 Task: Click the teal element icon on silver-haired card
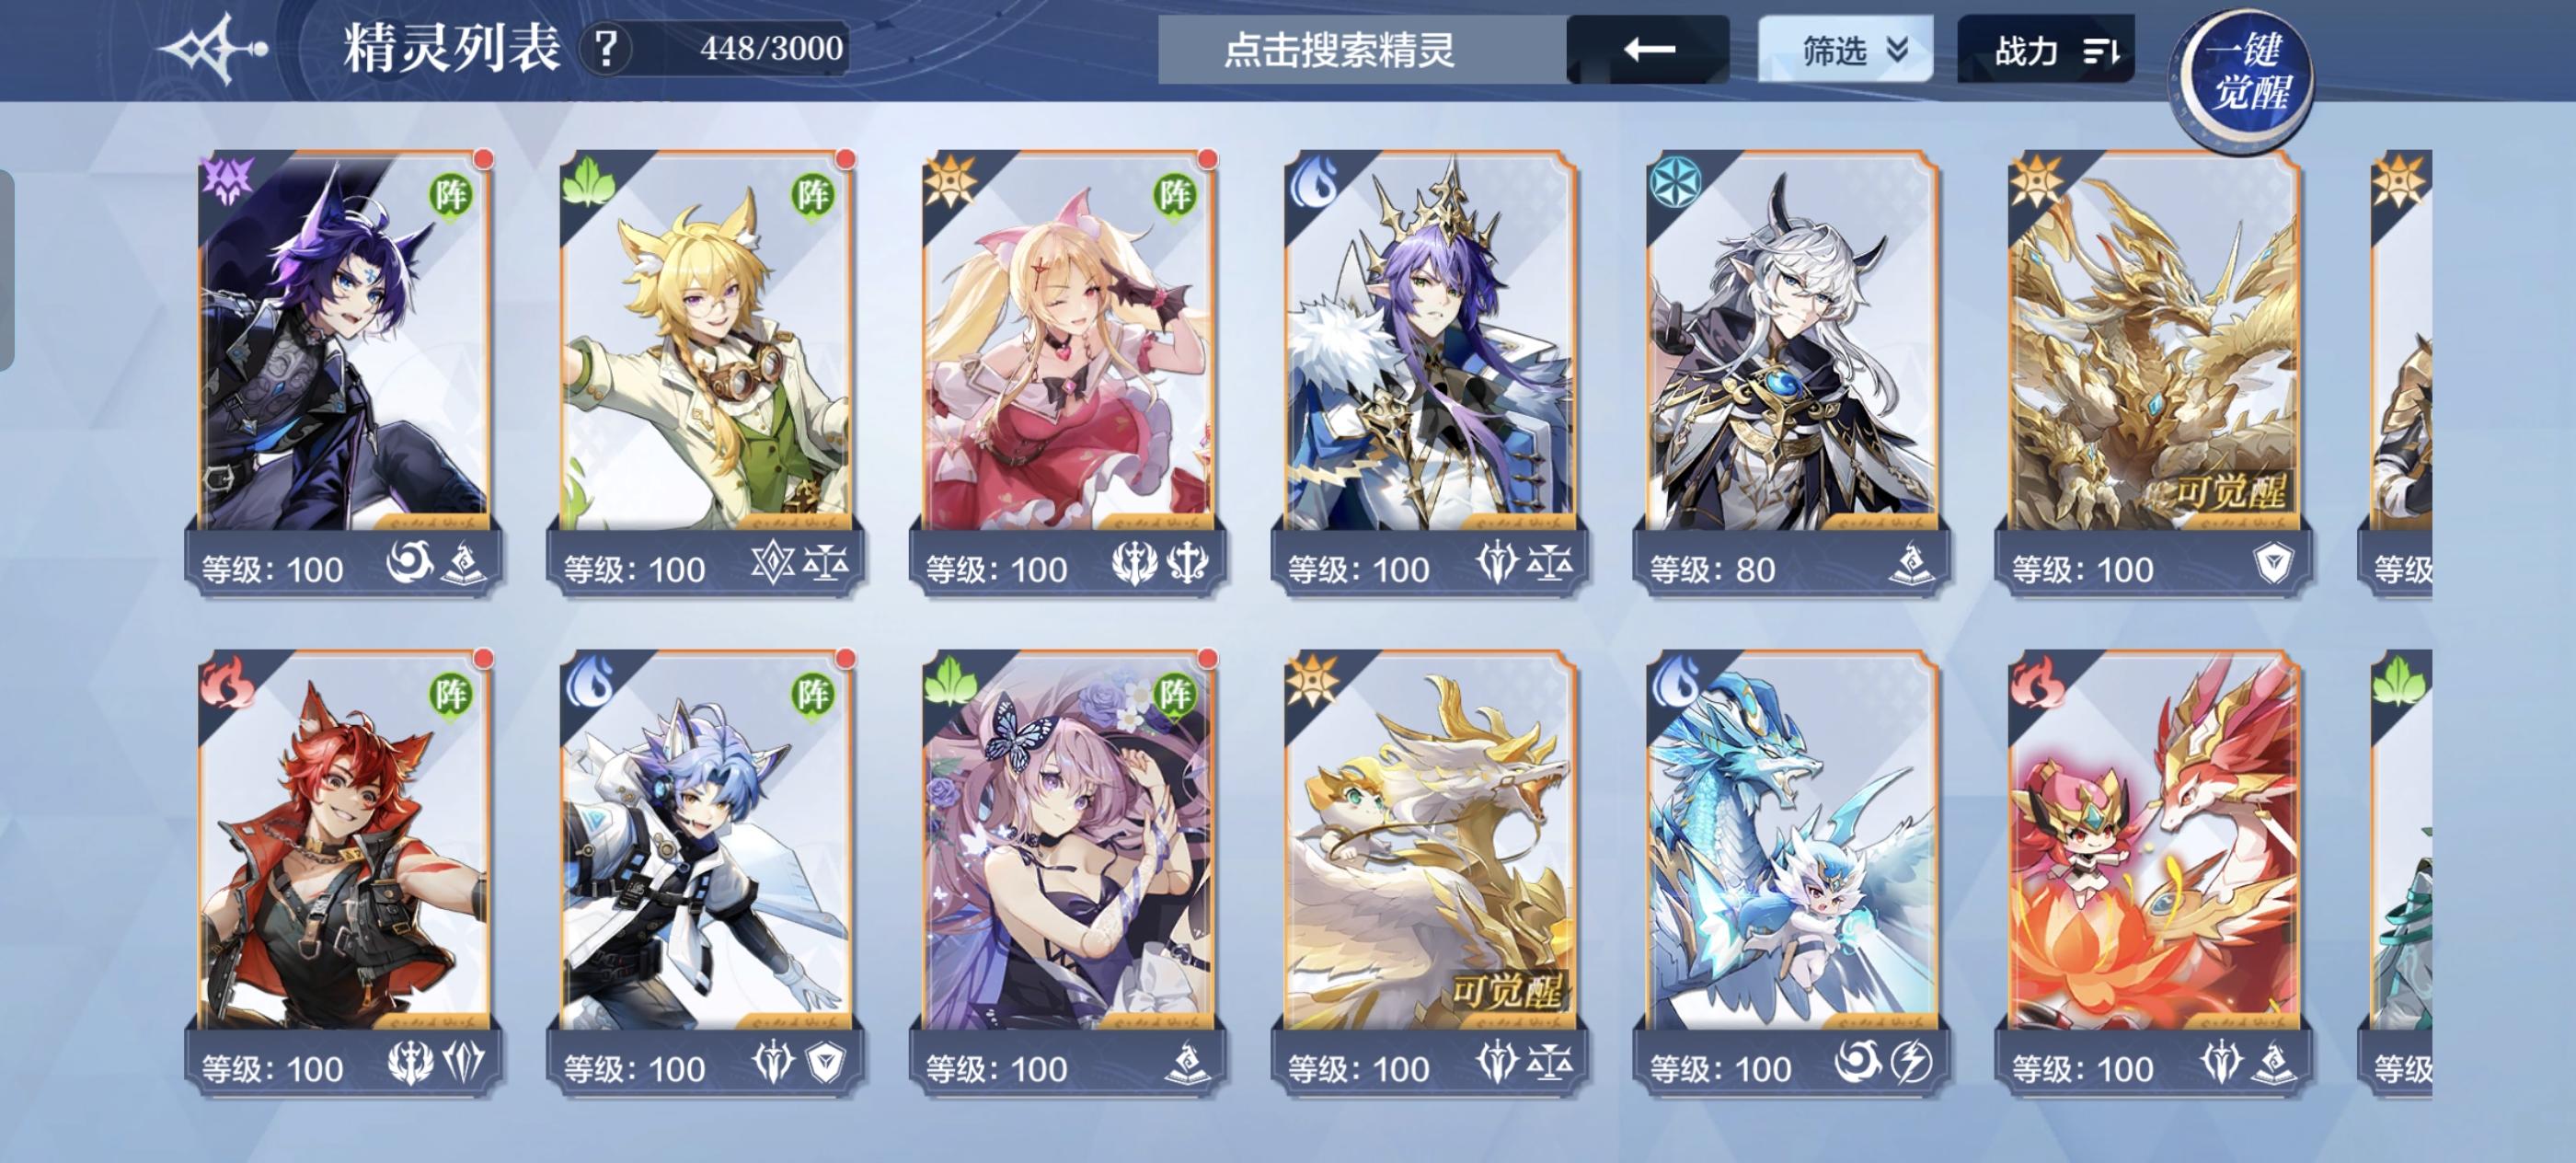pyautogui.click(x=1676, y=181)
